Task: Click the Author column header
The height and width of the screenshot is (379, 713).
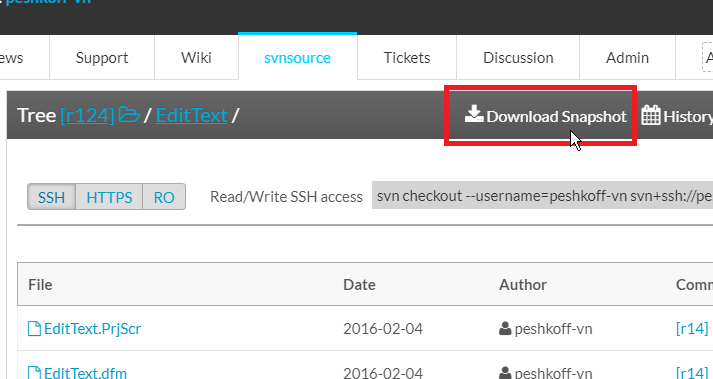Action: point(523,285)
